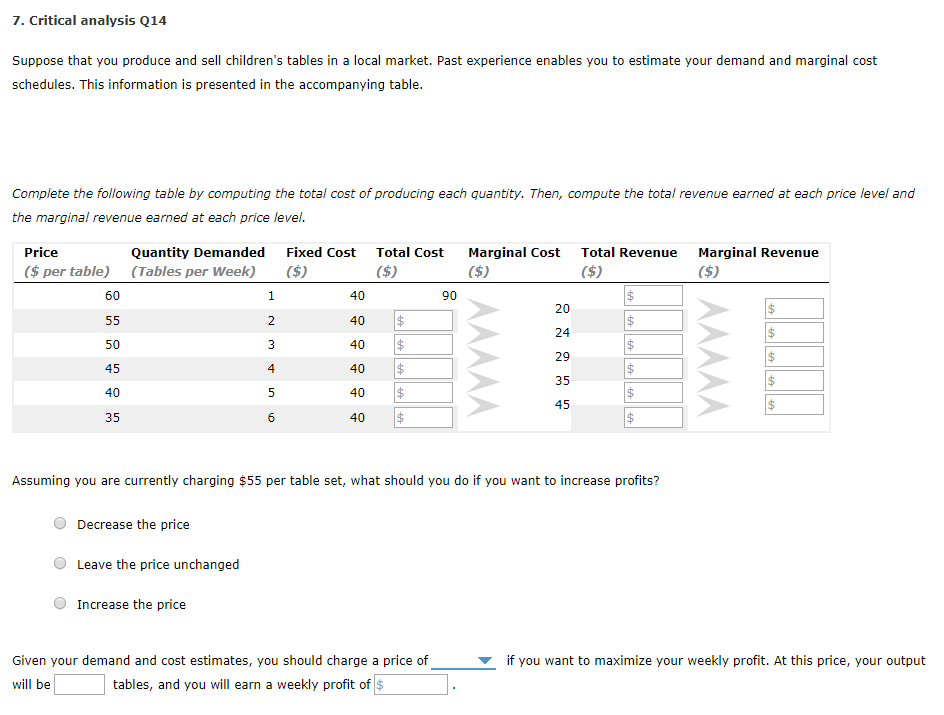Select the "Leave the price unchanged" option
The image size is (944, 715).
(59, 562)
